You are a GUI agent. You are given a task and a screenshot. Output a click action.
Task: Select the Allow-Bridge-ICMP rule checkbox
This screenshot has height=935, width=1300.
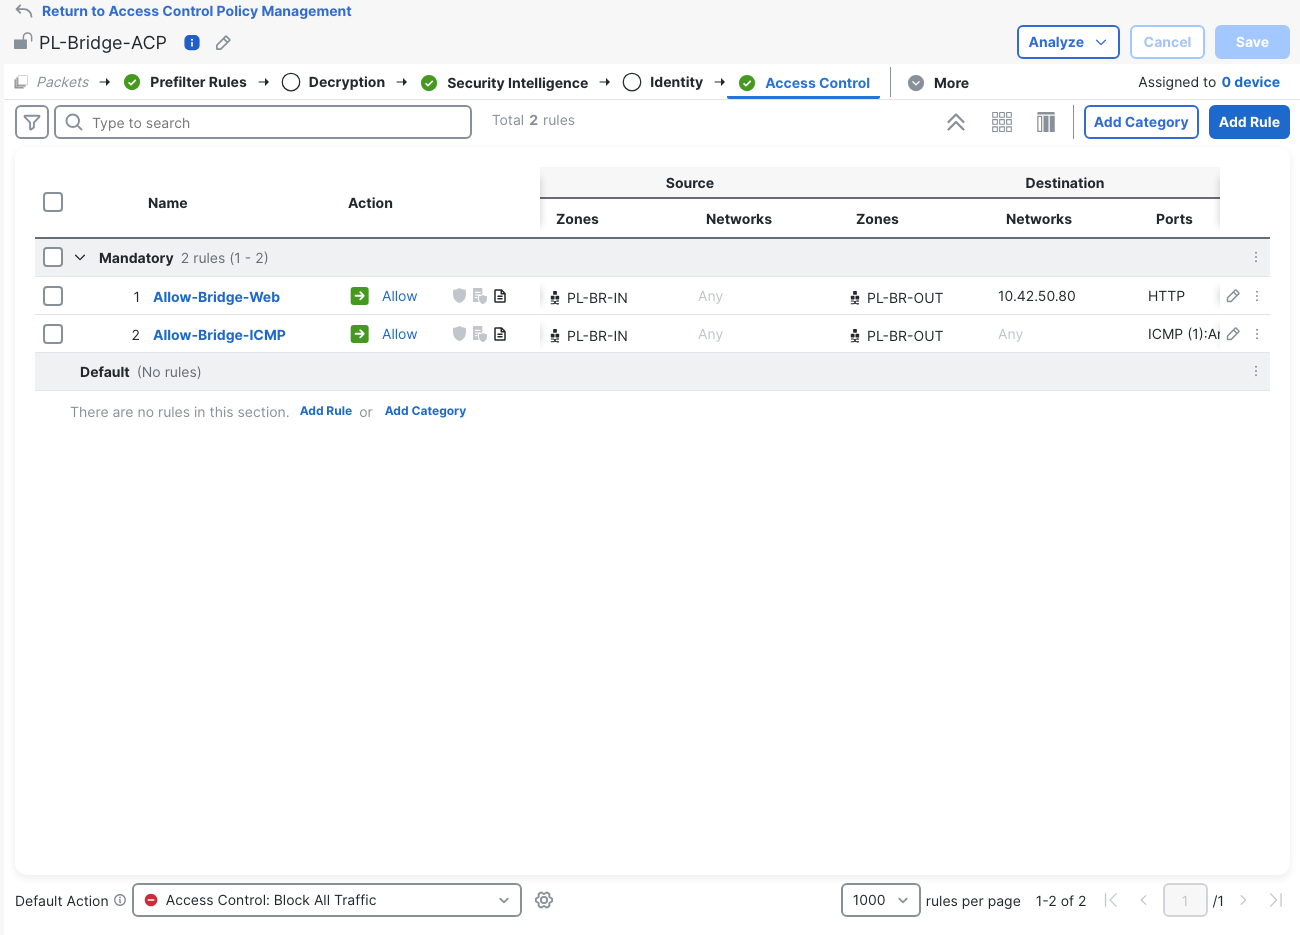pyautogui.click(x=53, y=334)
